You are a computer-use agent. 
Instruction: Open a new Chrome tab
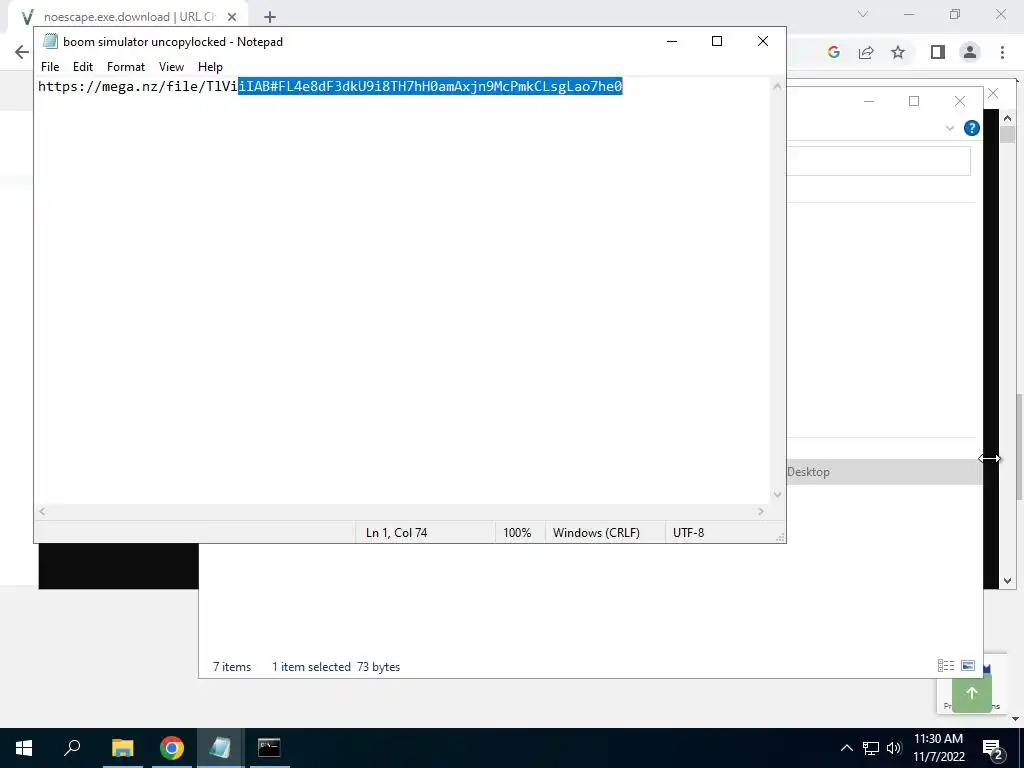(x=270, y=17)
